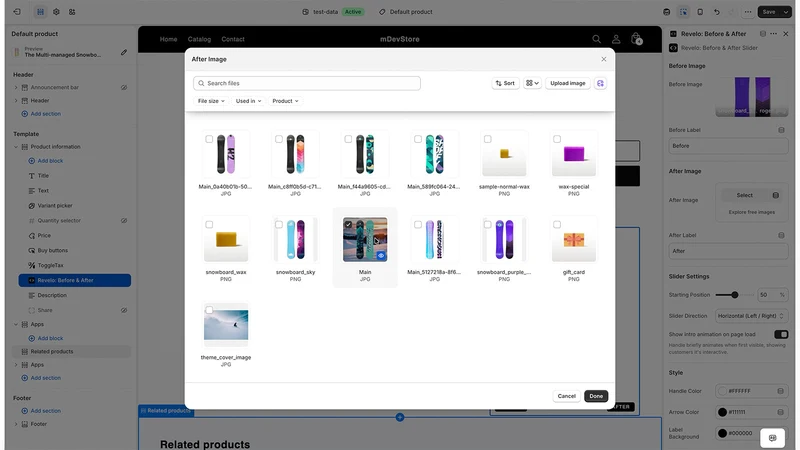Click the Search files input field
This screenshot has height=450, width=800.
point(307,83)
